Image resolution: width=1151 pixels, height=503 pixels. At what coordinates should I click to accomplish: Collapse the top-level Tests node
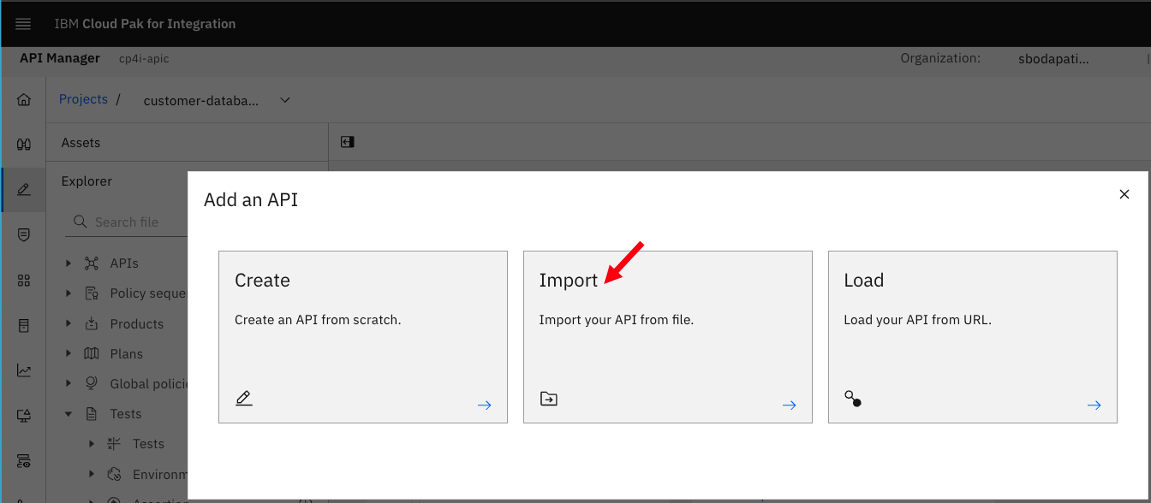68,413
